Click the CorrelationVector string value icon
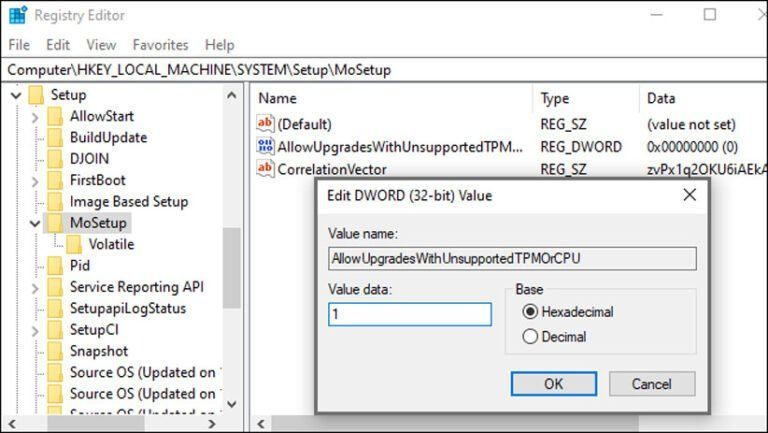This screenshot has width=768, height=433. pyautogui.click(x=265, y=169)
